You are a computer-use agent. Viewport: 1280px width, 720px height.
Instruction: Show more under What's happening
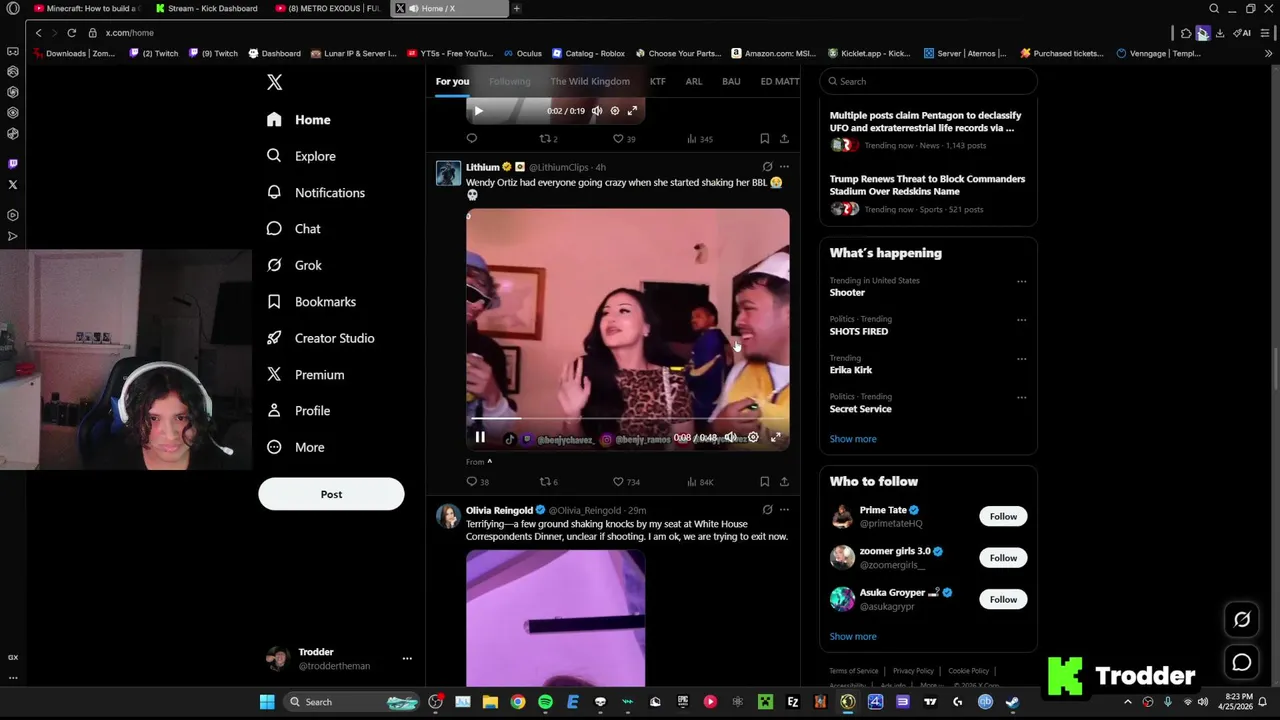pyautogui.click(x=853, y=439)
